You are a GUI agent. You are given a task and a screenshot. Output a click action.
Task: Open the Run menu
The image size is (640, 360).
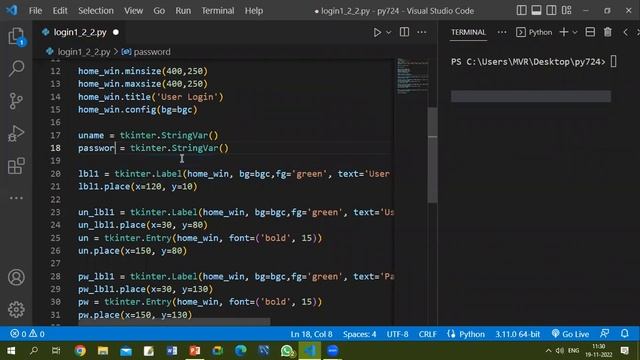point(183,11)
